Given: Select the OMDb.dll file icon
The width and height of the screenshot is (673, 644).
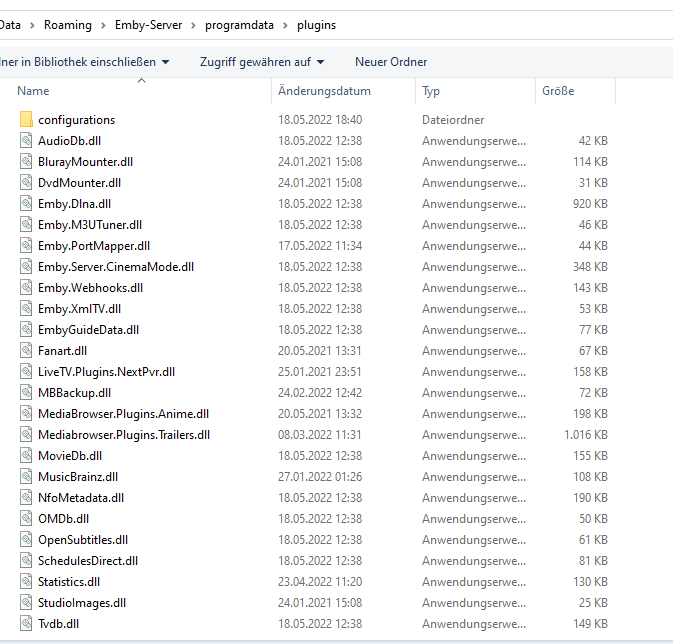Looking at the screenshot, I should pos(26,519).
